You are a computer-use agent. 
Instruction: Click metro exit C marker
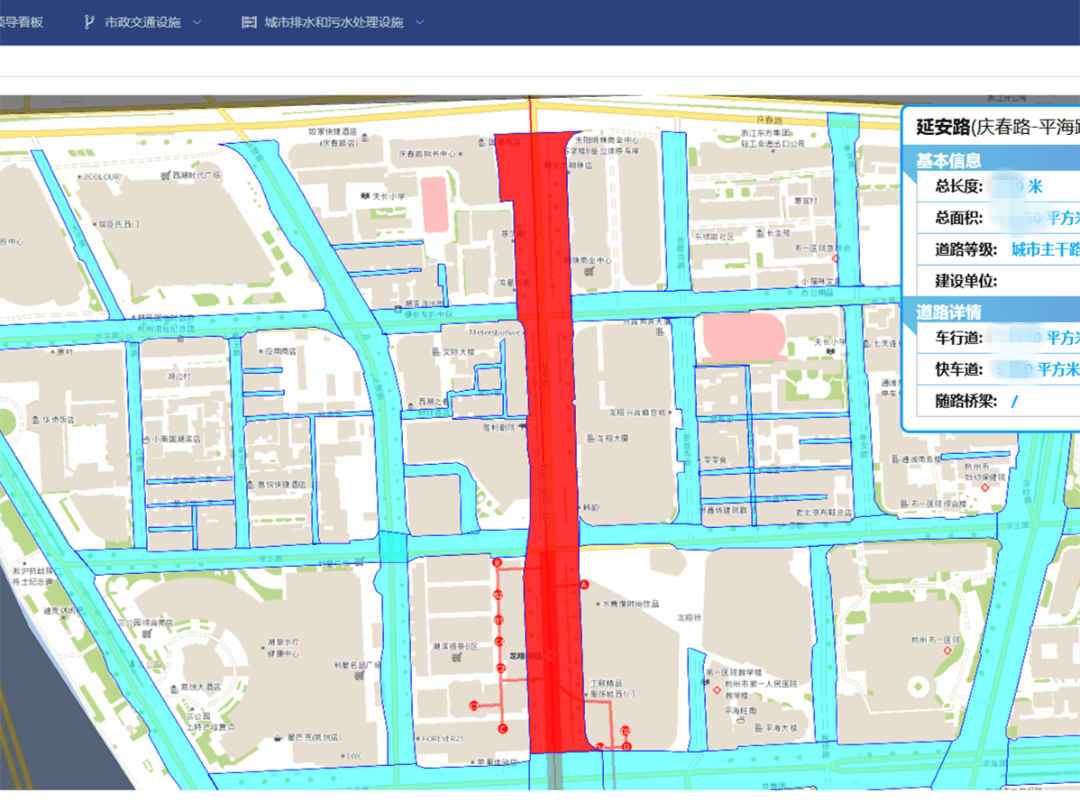(502, 730)
